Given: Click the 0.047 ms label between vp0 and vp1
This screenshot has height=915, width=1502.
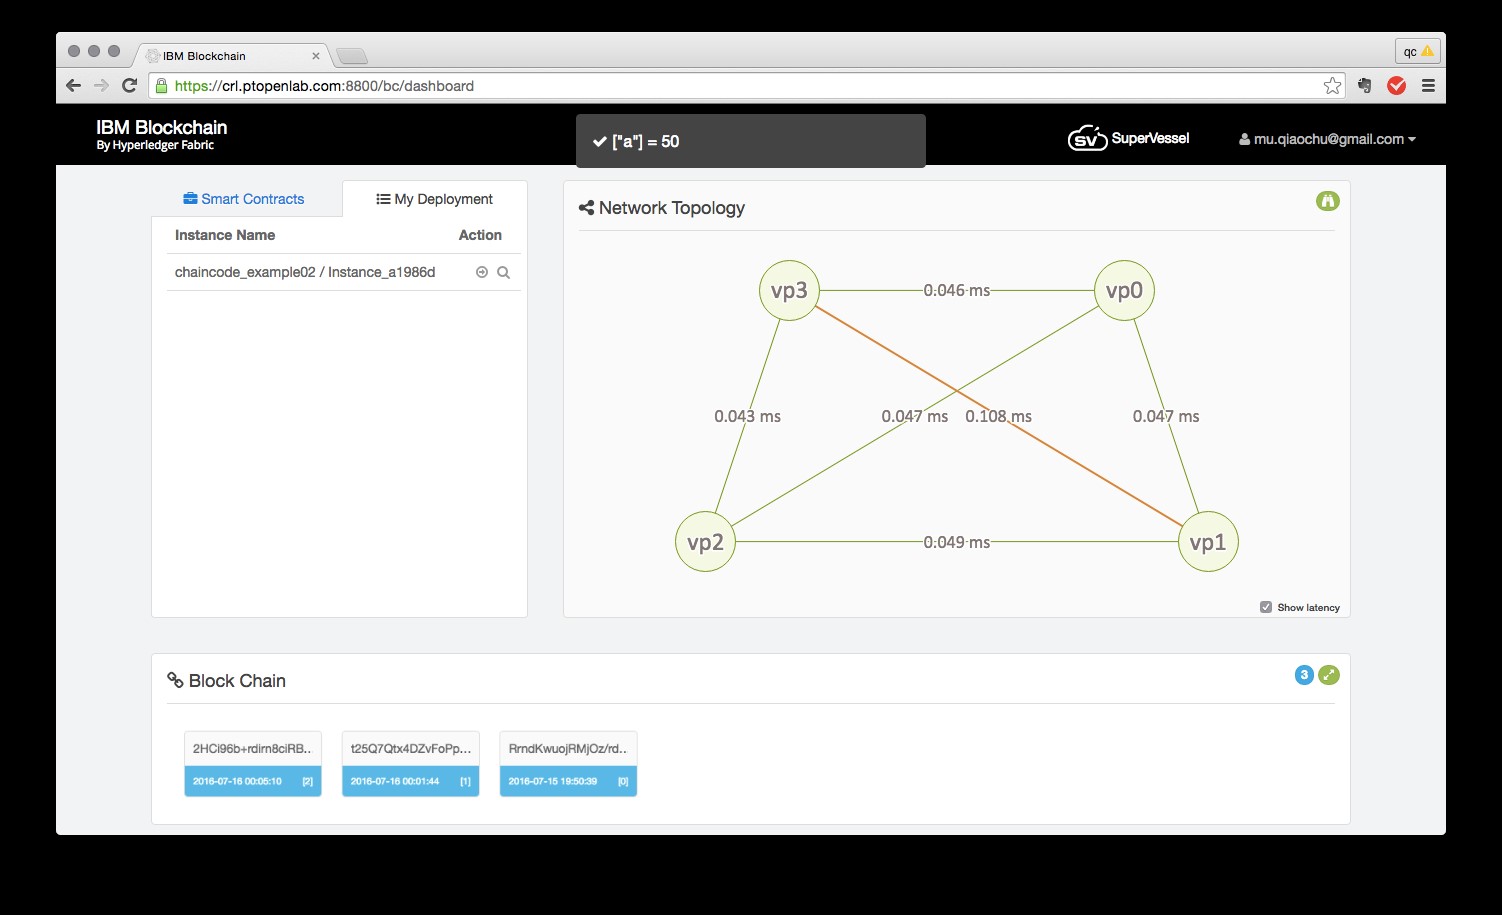Looking at the screenshot, I should click(1166, 416).
